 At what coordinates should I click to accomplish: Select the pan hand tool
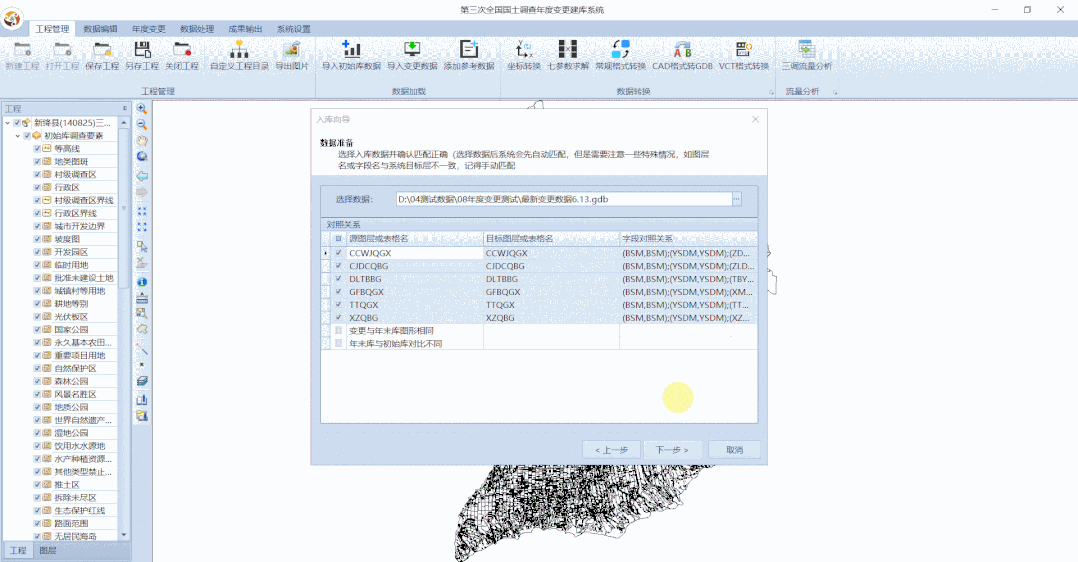tap(142, 140)
